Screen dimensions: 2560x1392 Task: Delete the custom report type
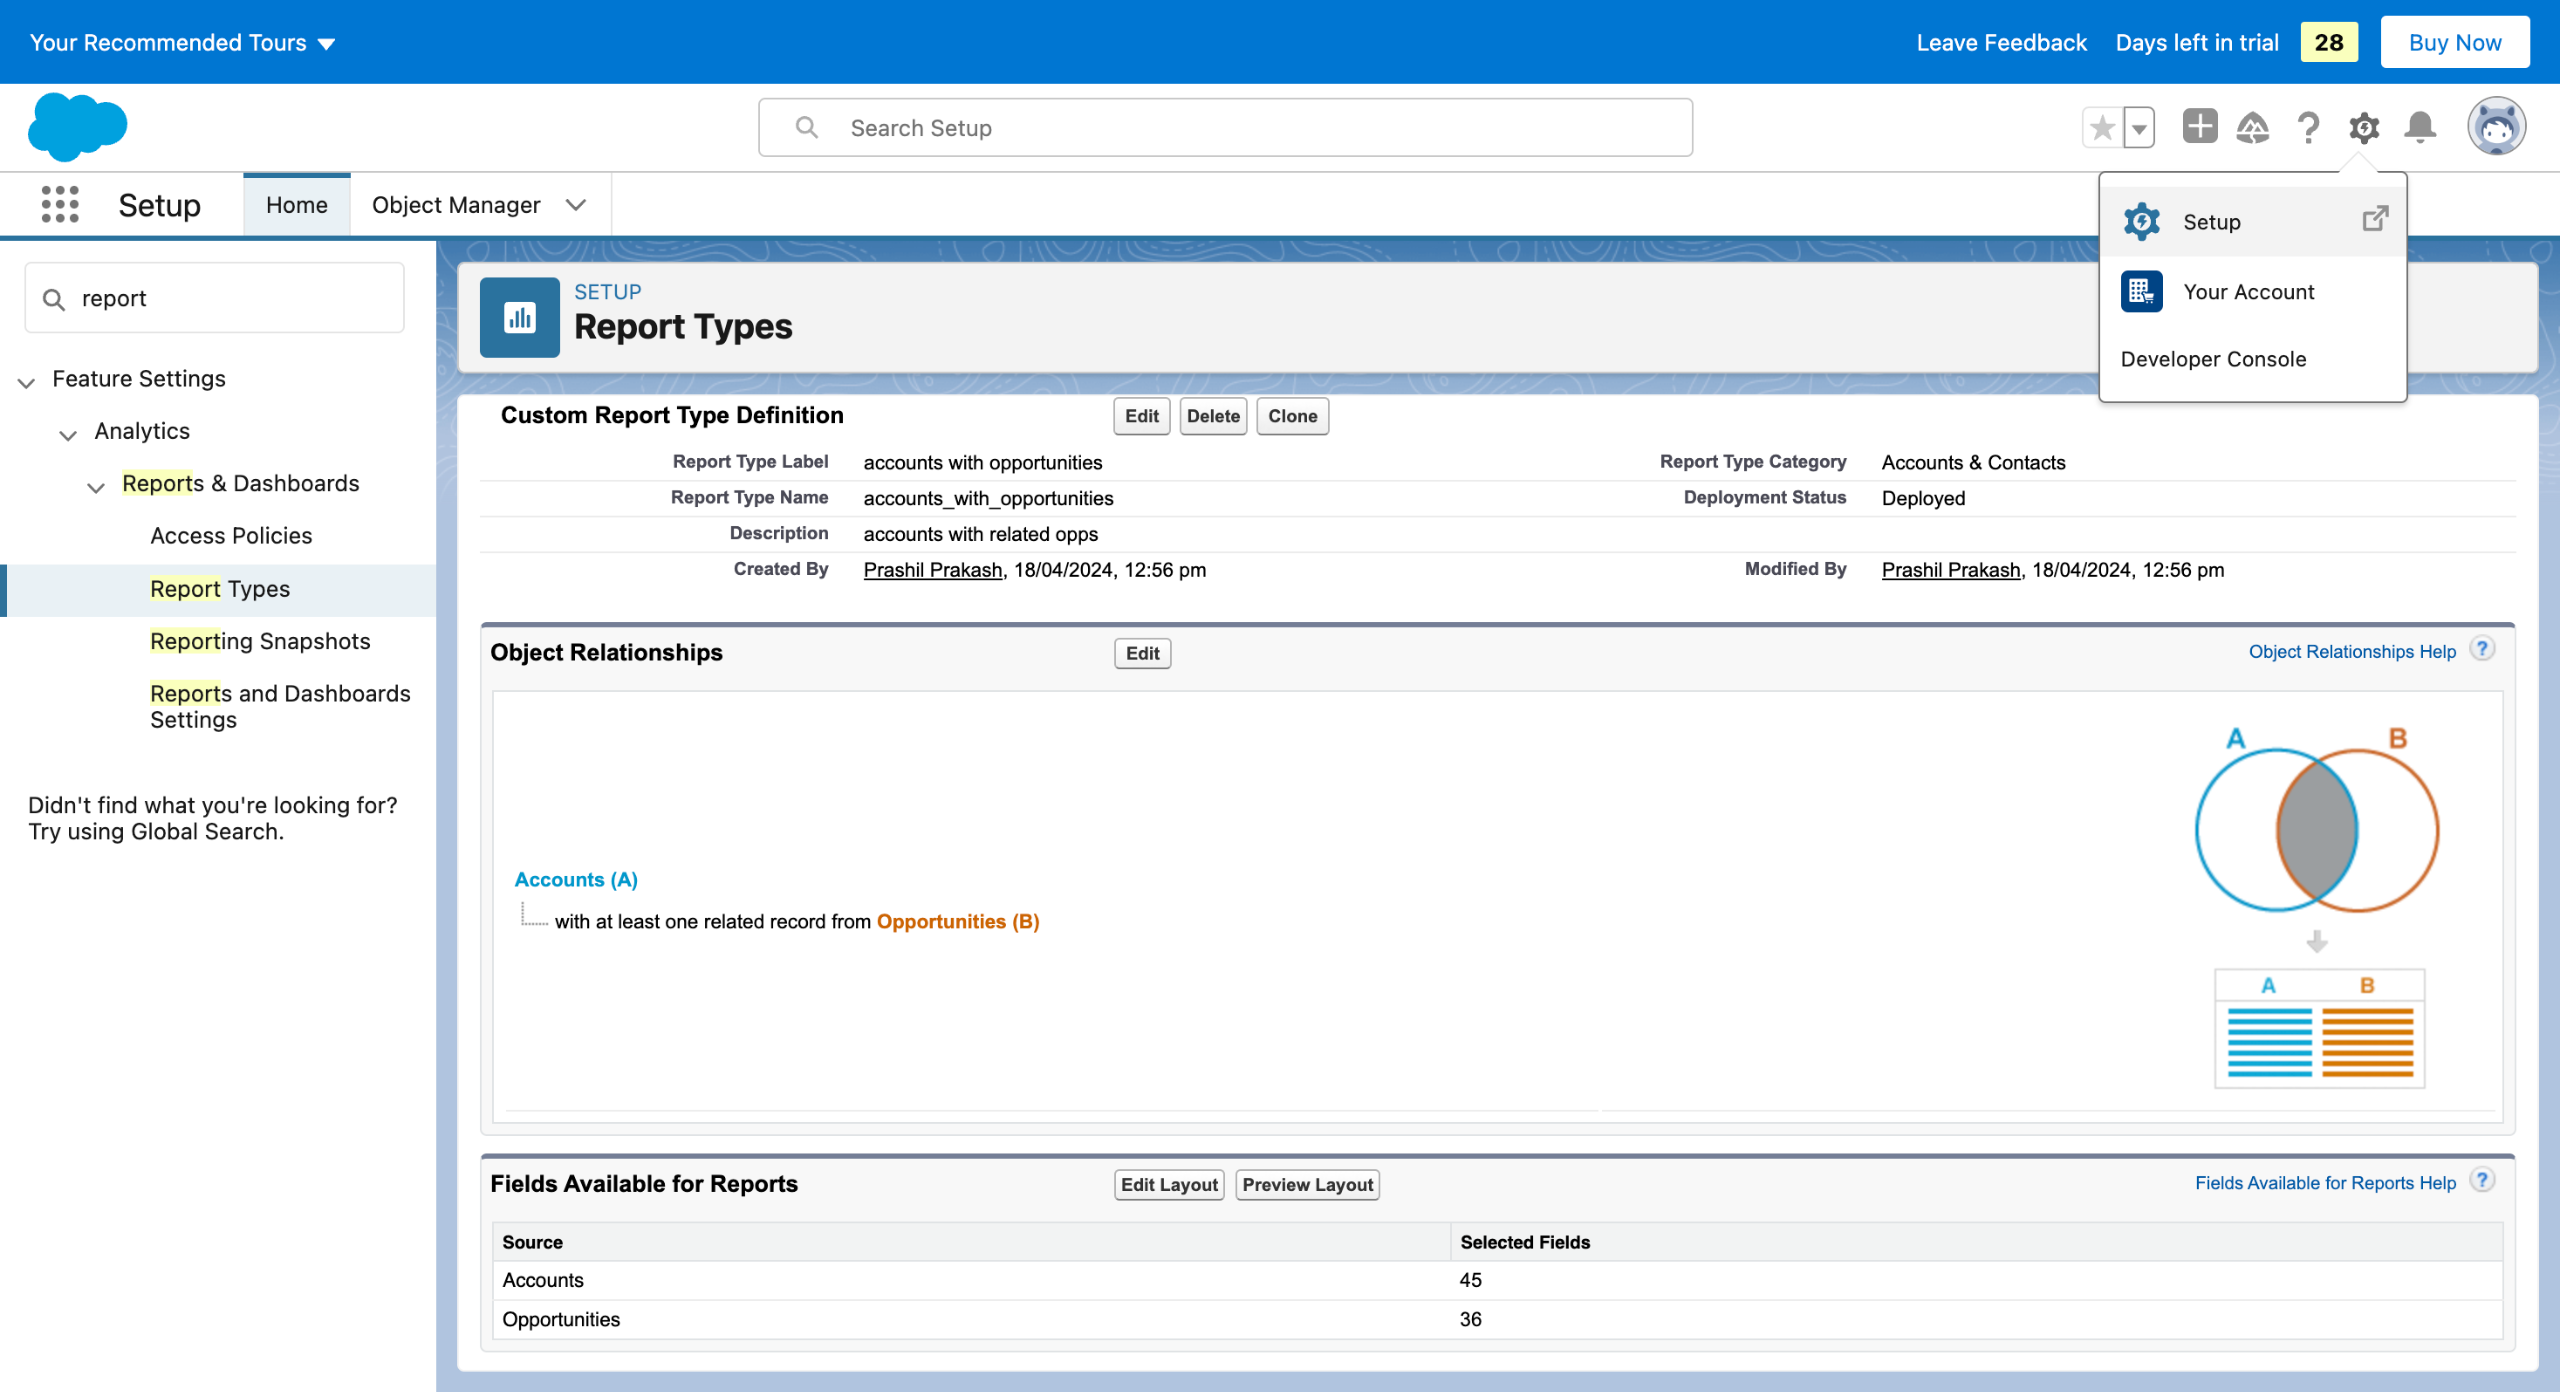coord(1213,416)
